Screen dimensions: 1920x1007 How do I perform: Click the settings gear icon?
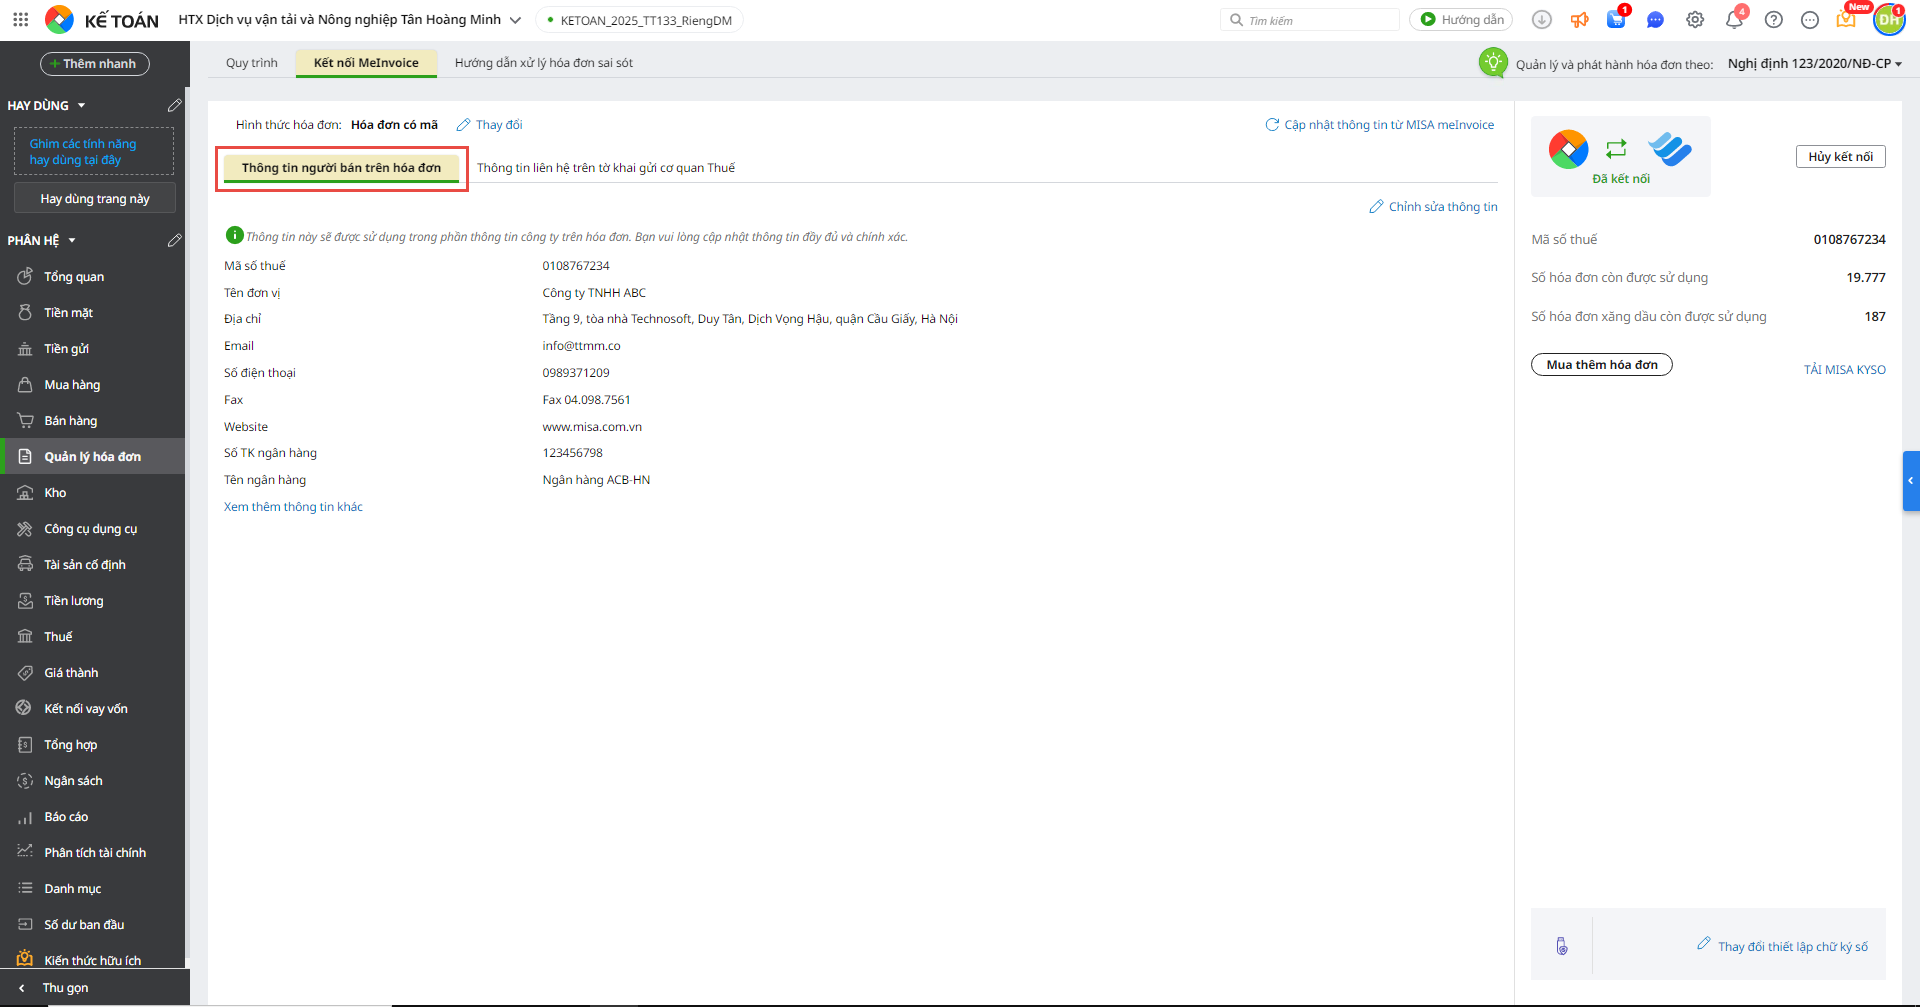pos(1695,20)
